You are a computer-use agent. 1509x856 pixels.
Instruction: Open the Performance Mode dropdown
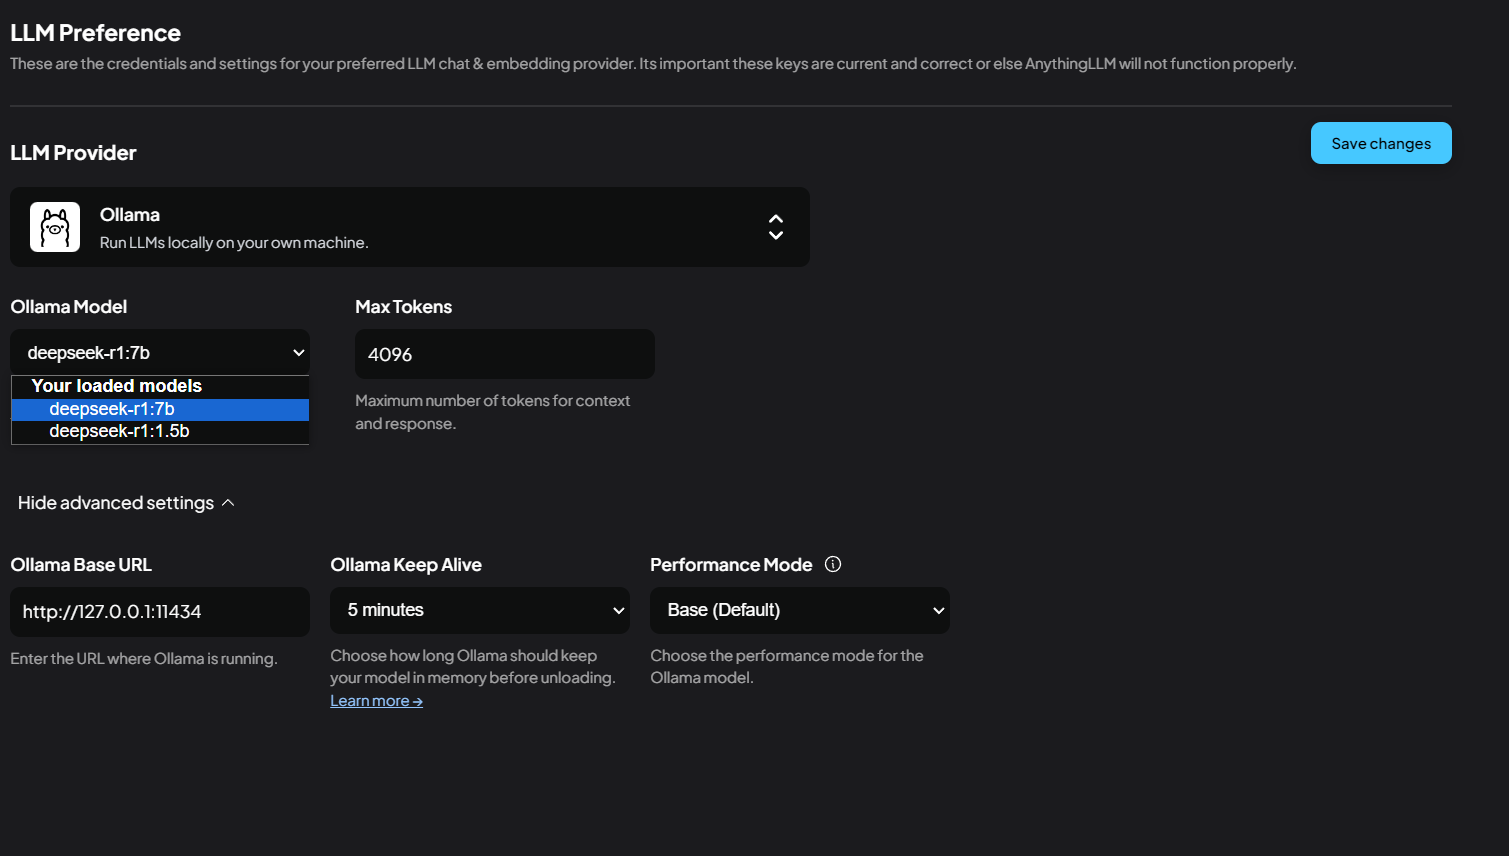tap(800, 610)
